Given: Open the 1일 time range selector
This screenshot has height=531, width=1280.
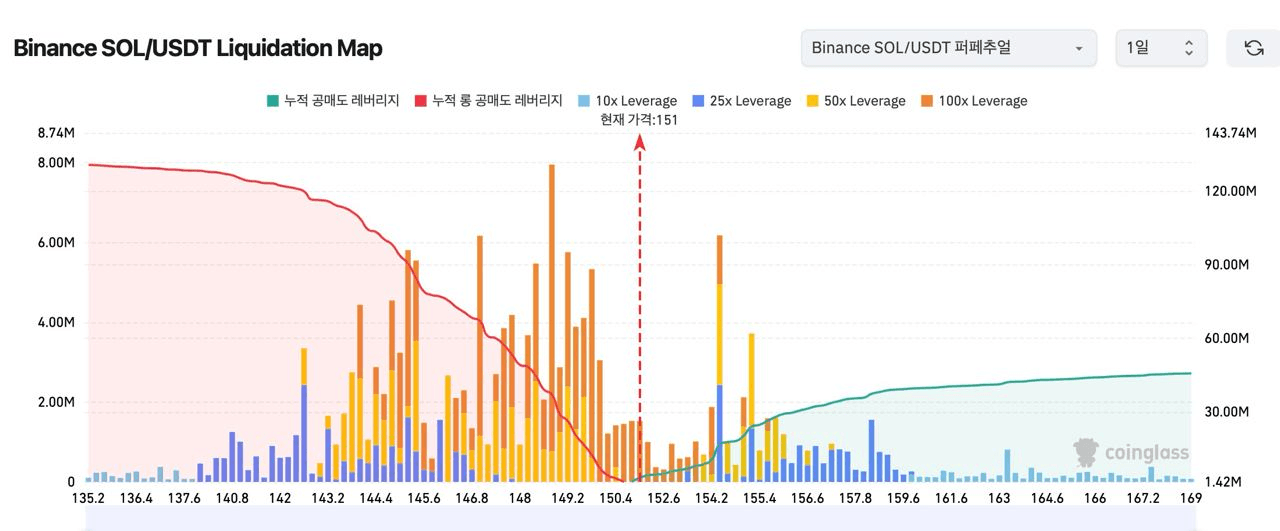Looking at the screenshot, I should point(1160,48).
